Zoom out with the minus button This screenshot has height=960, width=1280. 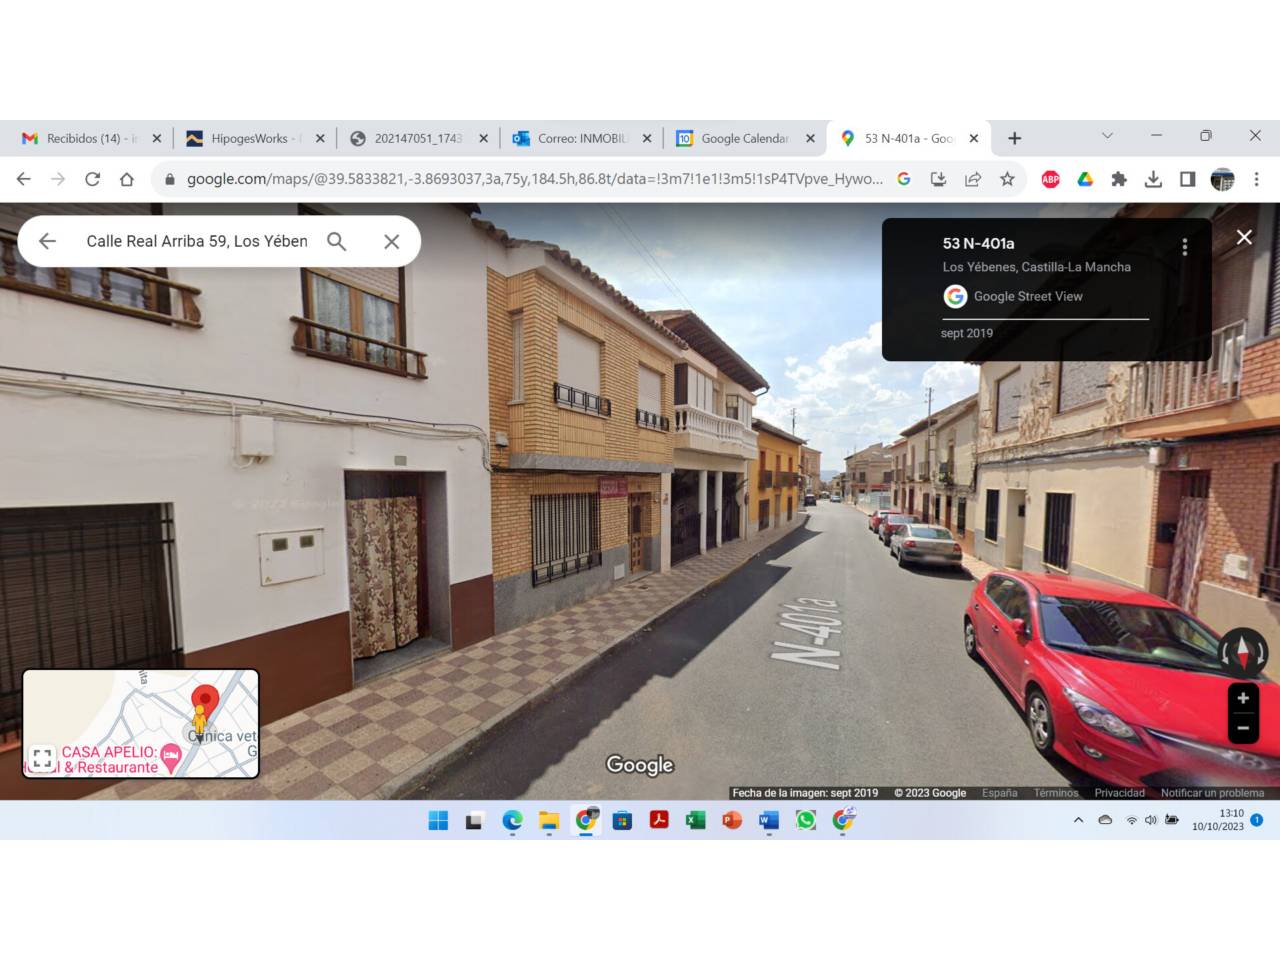click(x=1243, y=728)
